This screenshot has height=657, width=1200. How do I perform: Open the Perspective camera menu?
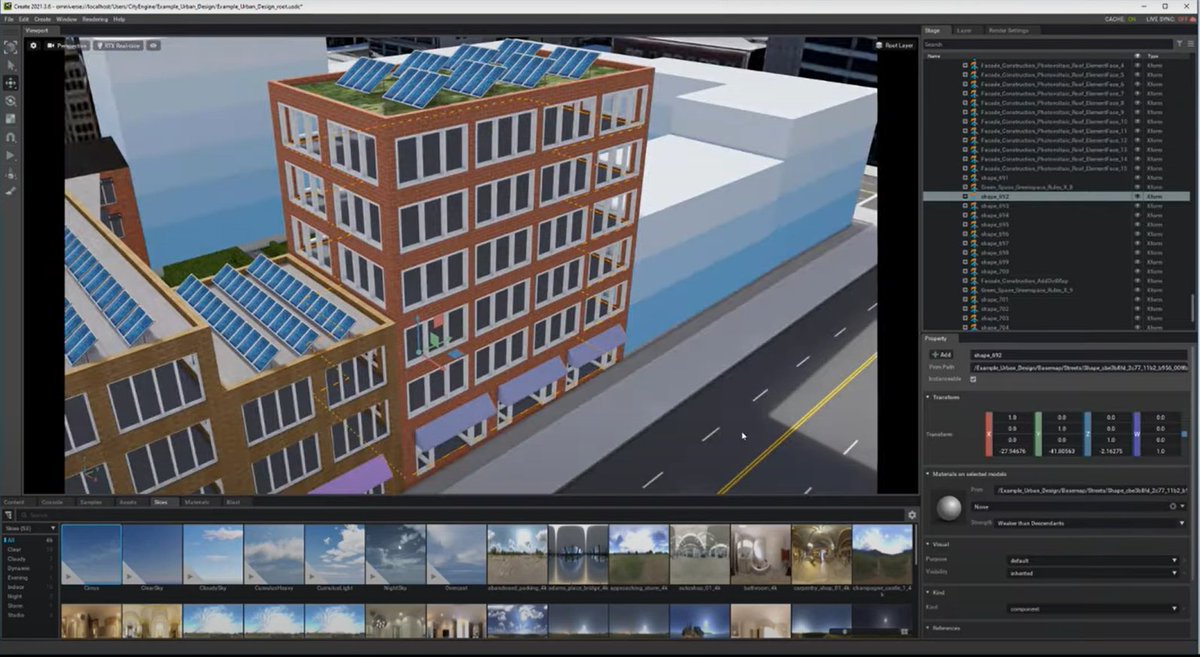(67, 45)
